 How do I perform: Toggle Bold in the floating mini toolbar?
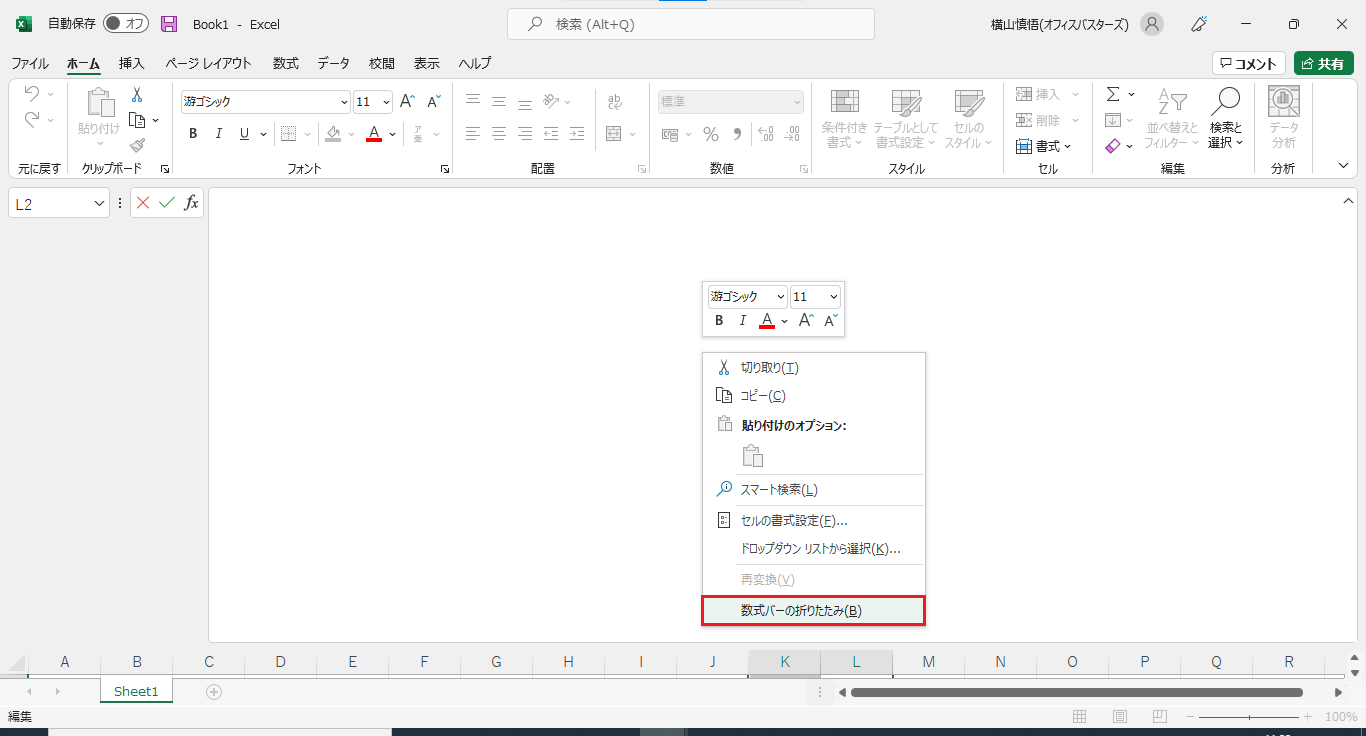pos(718,321)
